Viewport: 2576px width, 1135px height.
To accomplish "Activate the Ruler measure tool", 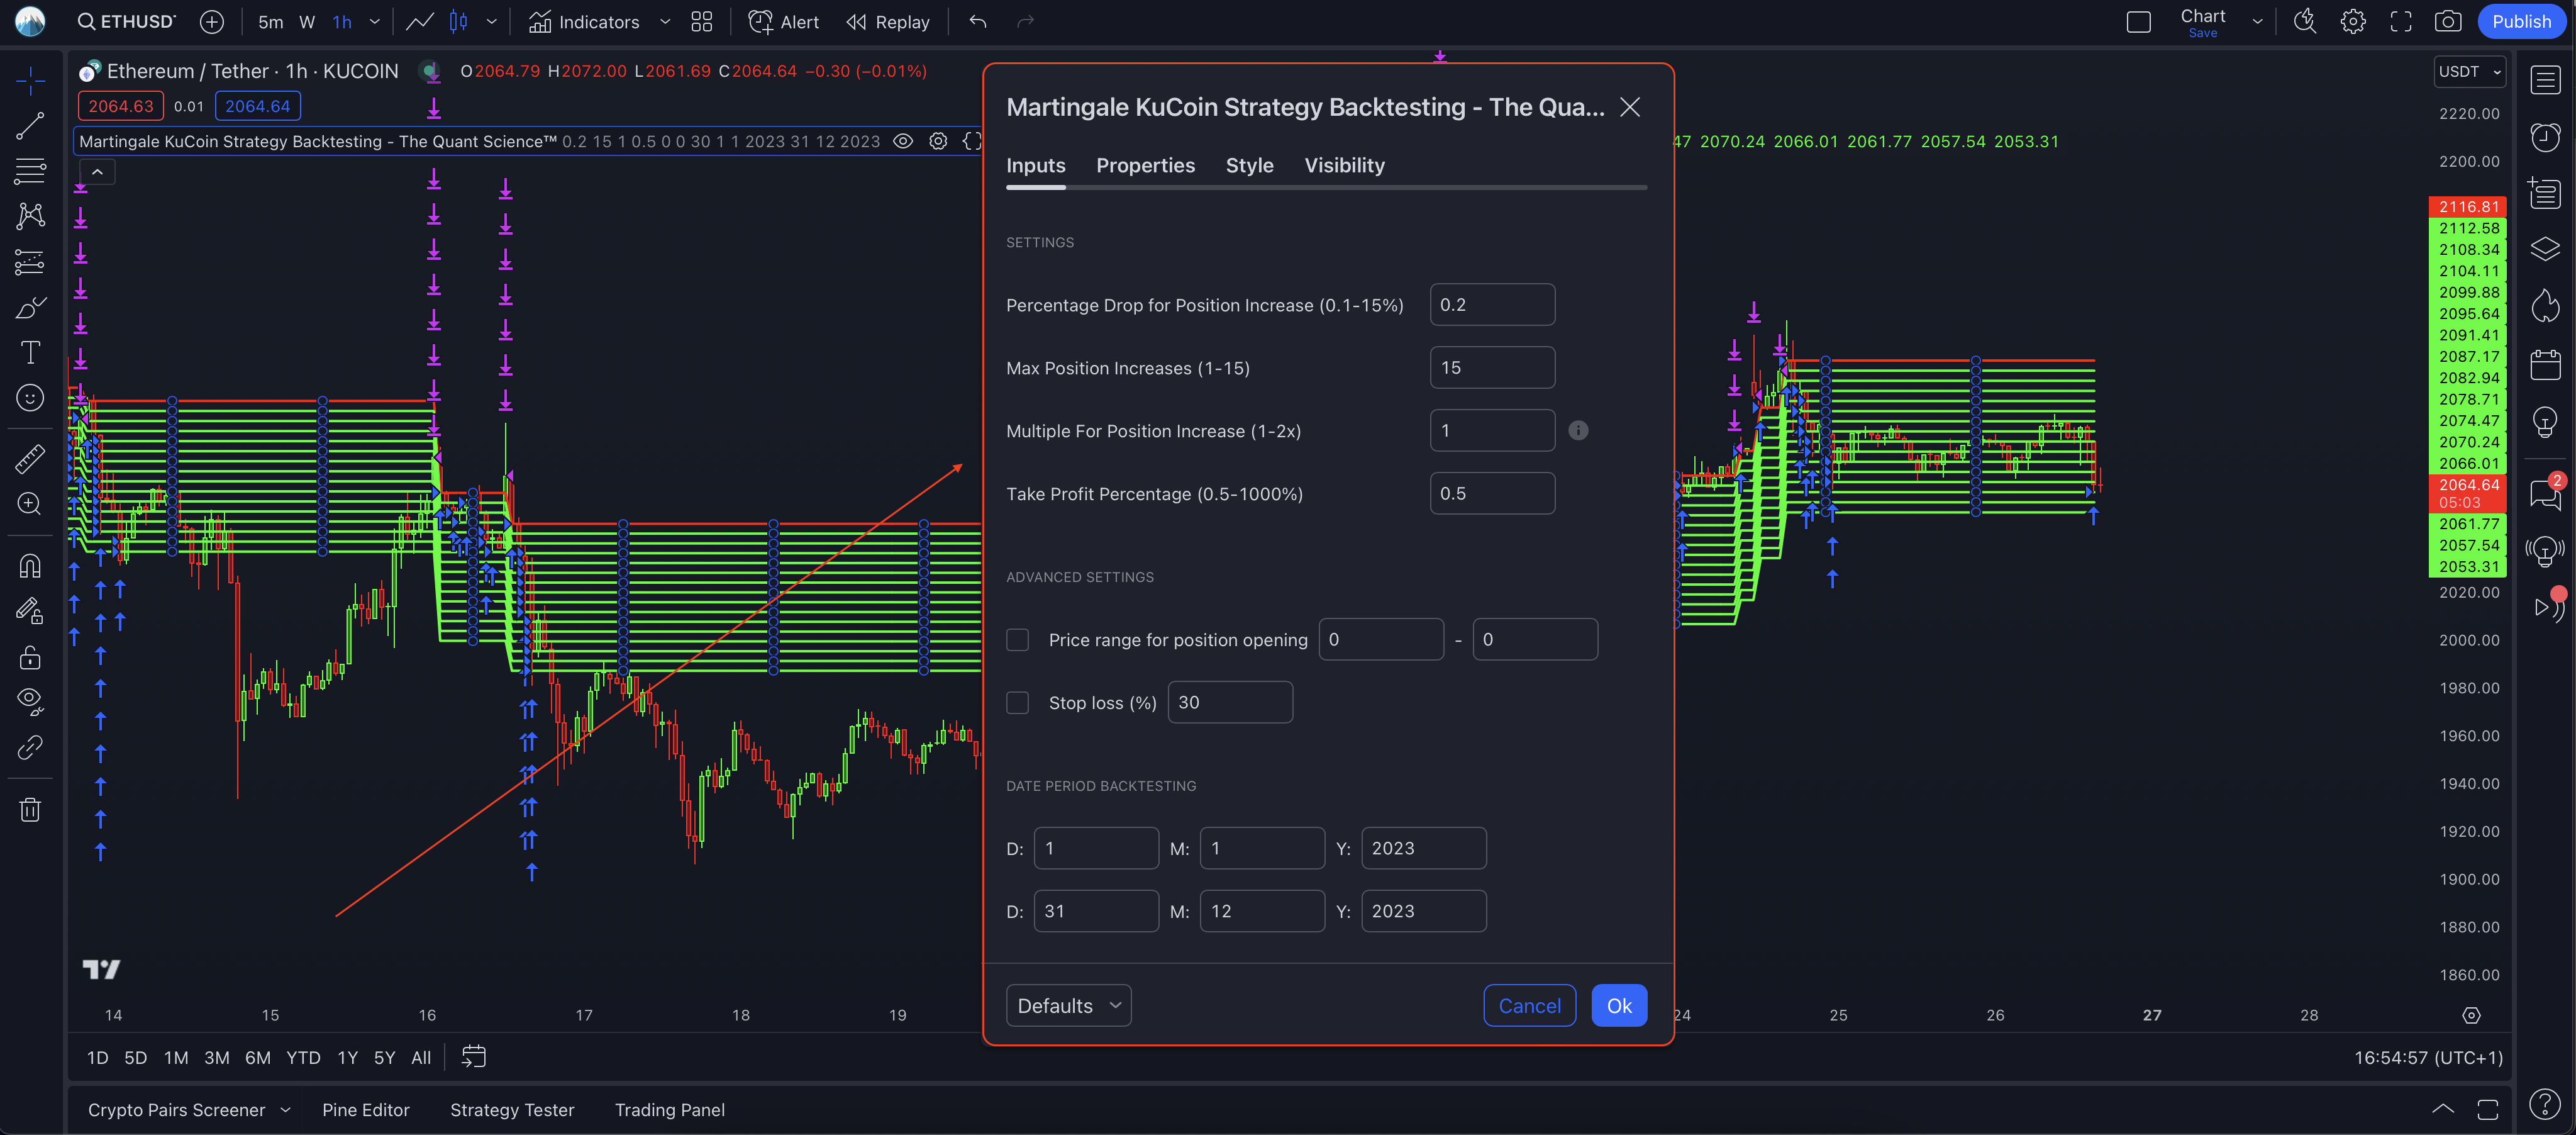I will click(30, 459).
